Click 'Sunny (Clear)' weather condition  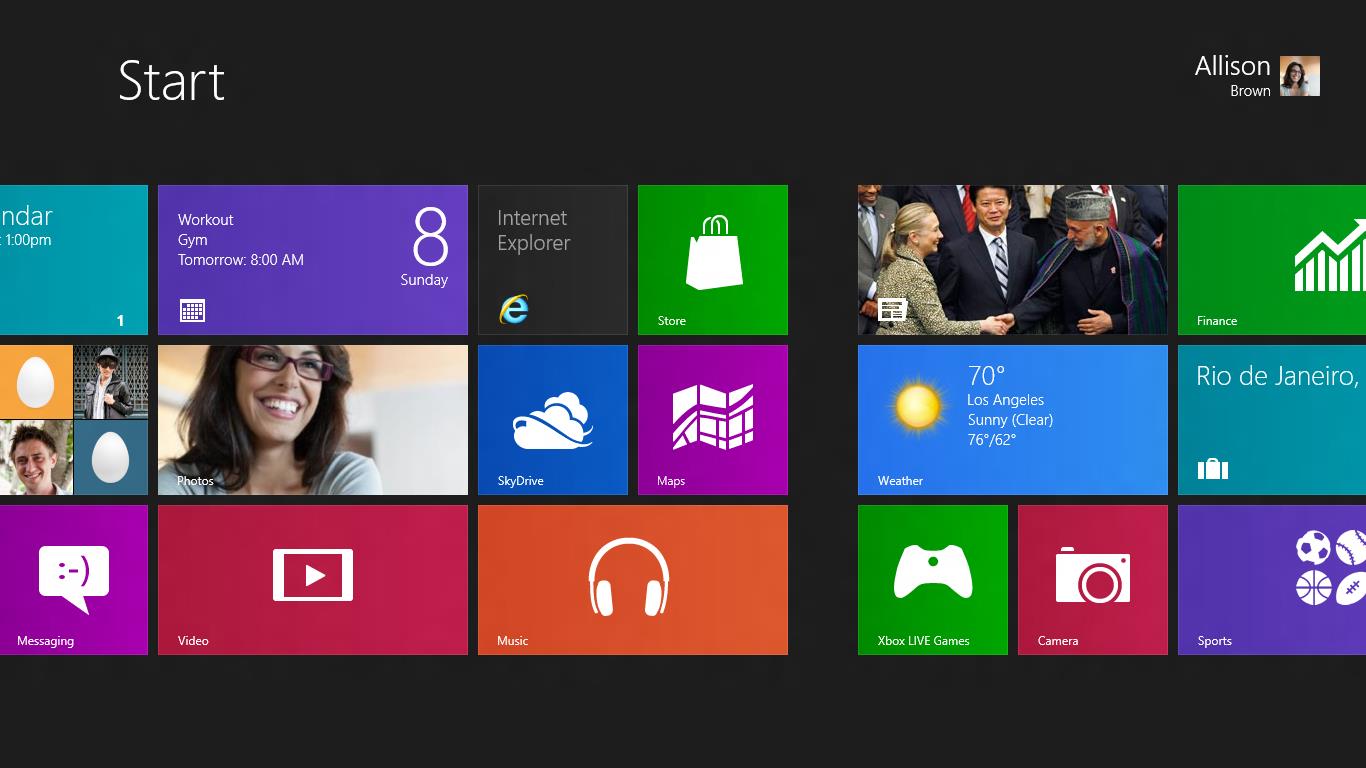pyautogui.click(x=1010, y=420)
